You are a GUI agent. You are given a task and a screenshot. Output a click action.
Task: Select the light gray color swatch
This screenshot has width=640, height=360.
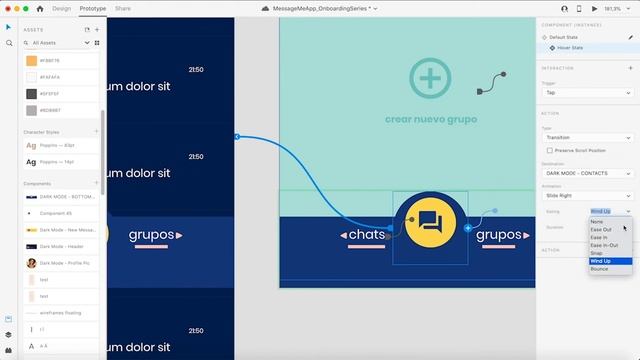[x=31, y=110]
